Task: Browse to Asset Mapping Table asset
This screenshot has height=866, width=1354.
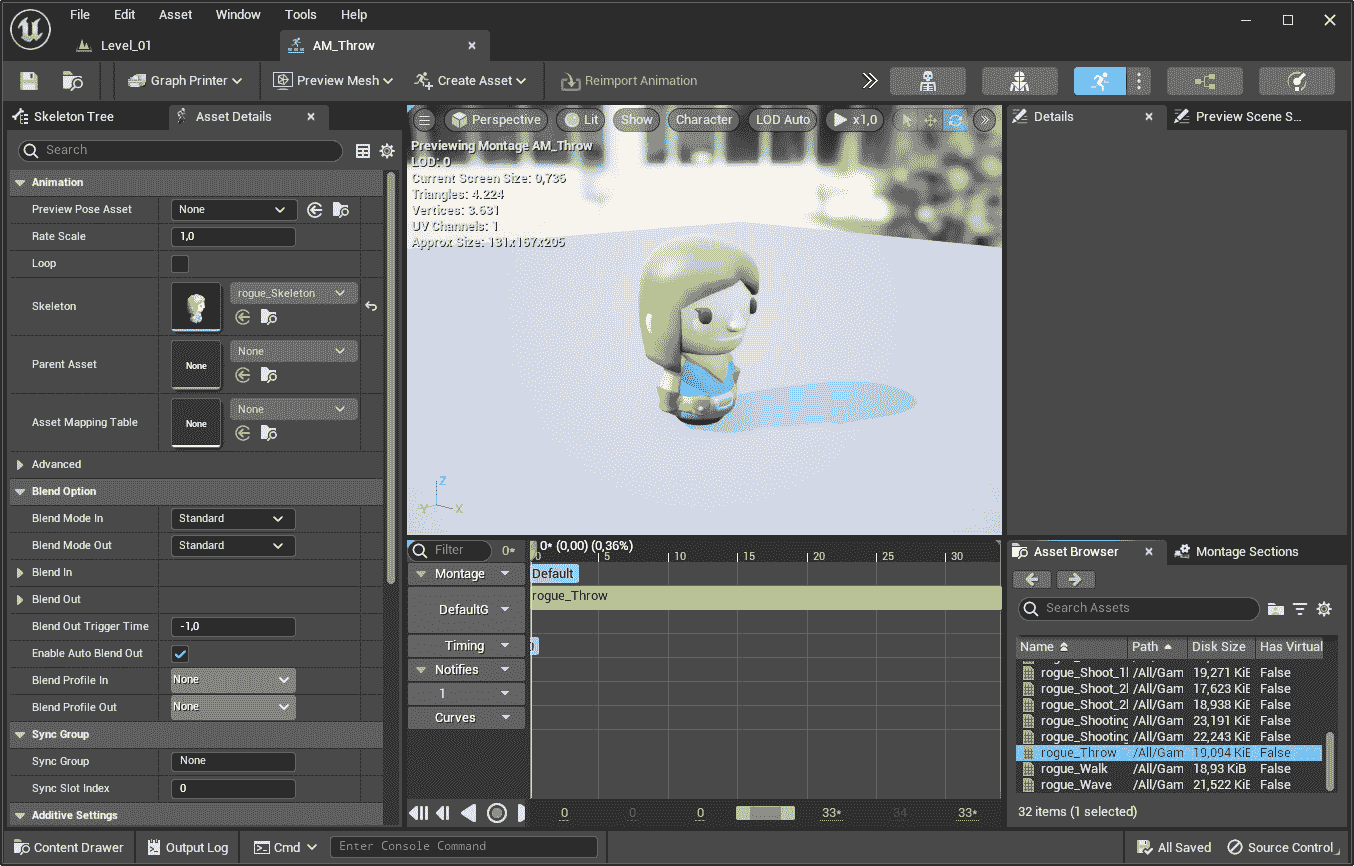Action: coord(269,433)
